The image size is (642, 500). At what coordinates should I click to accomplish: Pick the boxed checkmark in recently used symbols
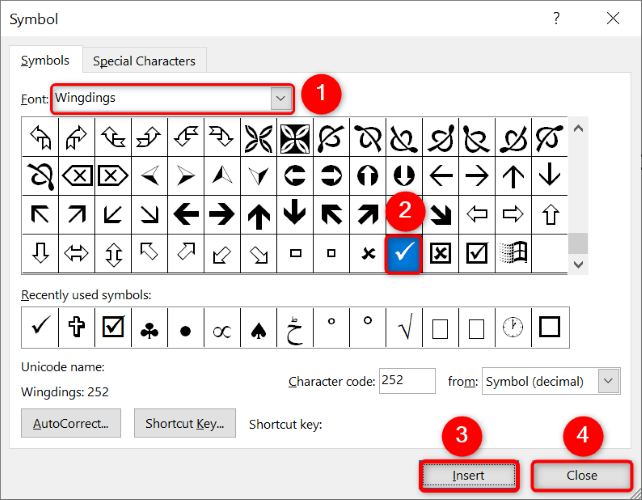113,328
